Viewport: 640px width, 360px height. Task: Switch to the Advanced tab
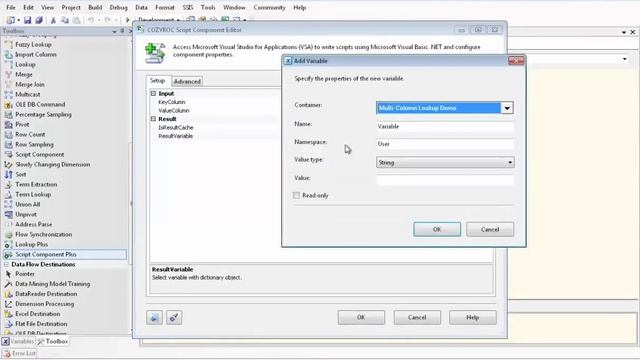click(x=187, y=81)
